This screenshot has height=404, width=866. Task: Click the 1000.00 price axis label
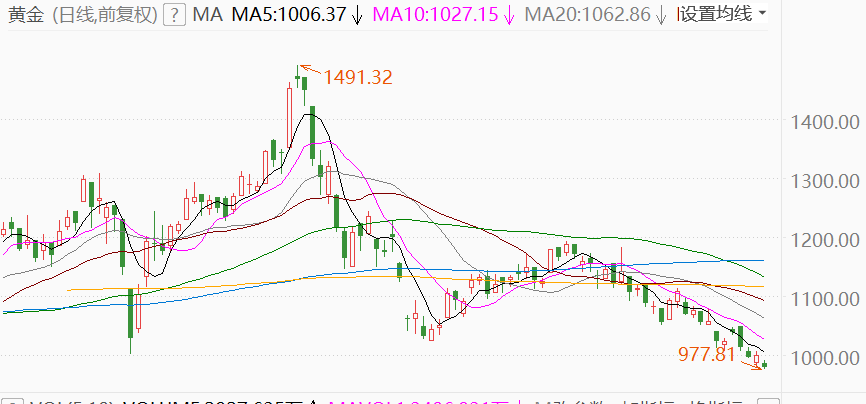pos(825,358)
